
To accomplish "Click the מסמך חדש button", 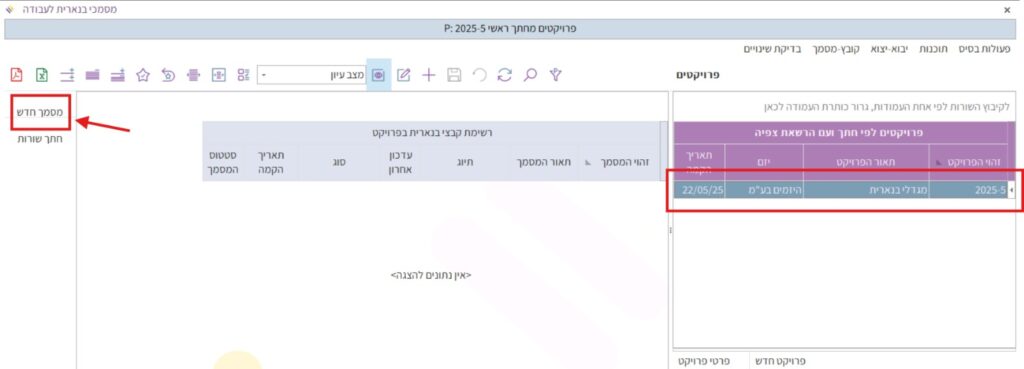I will tap(40, 112).
